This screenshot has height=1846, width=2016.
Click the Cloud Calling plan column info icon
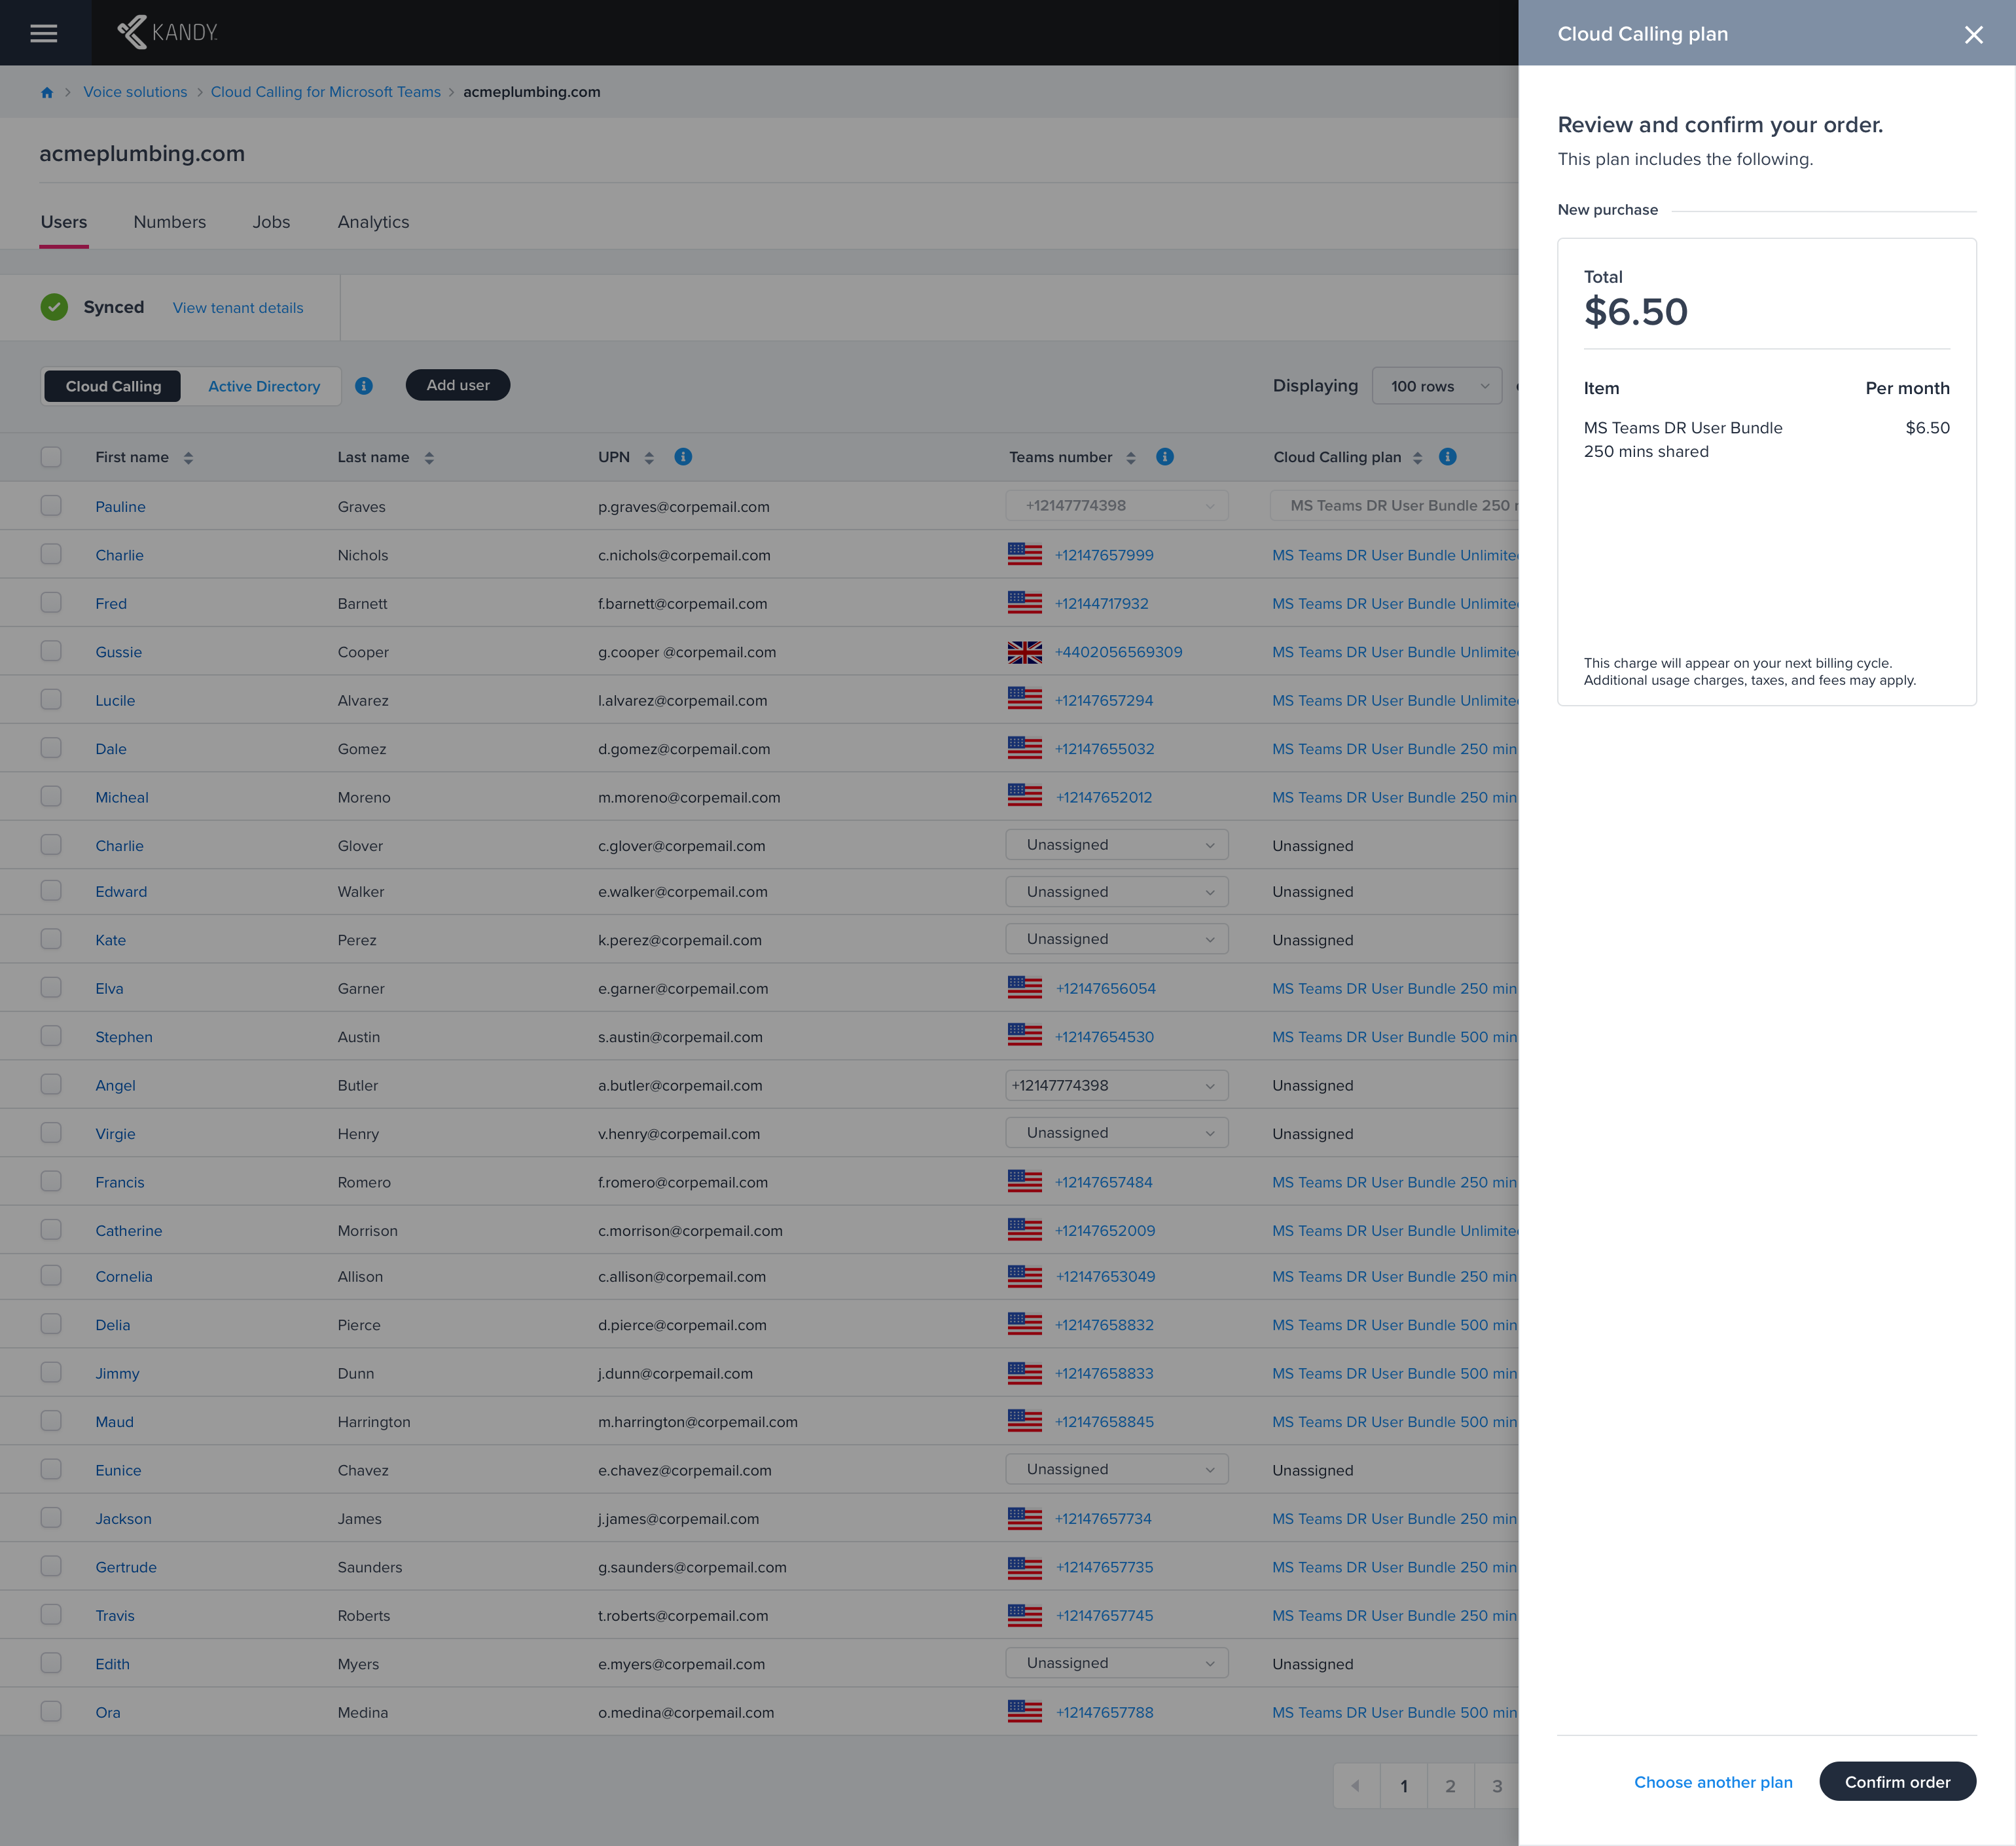(x=1447, y=457)
